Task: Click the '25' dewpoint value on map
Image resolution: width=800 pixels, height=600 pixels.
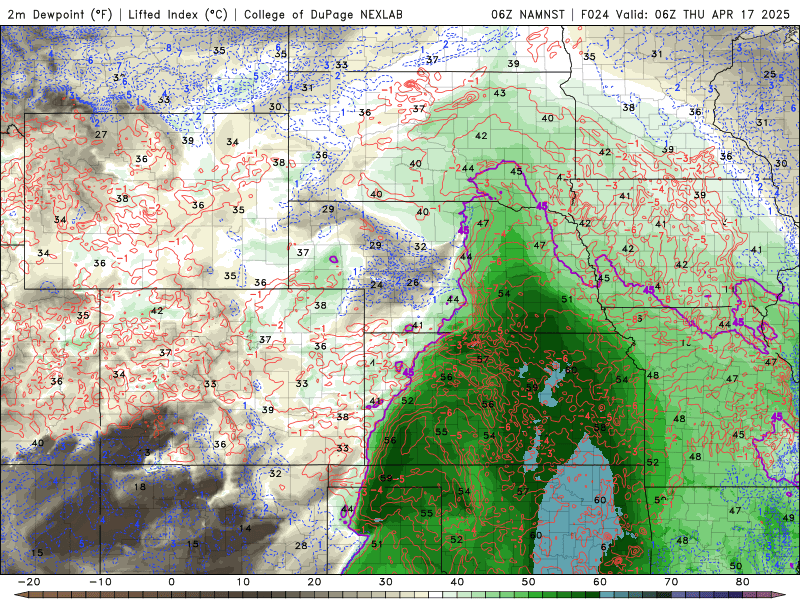Action: tap(769, 74)
